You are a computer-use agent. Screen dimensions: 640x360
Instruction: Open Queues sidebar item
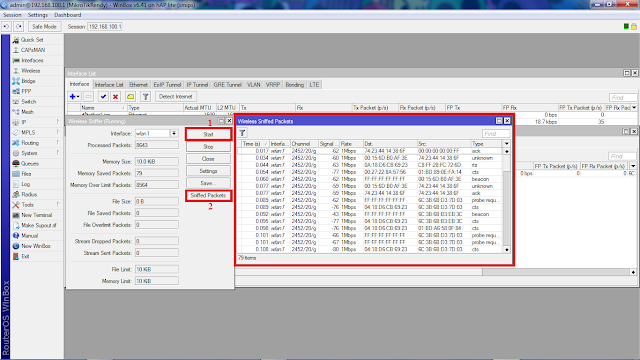(x=30, y=164)
